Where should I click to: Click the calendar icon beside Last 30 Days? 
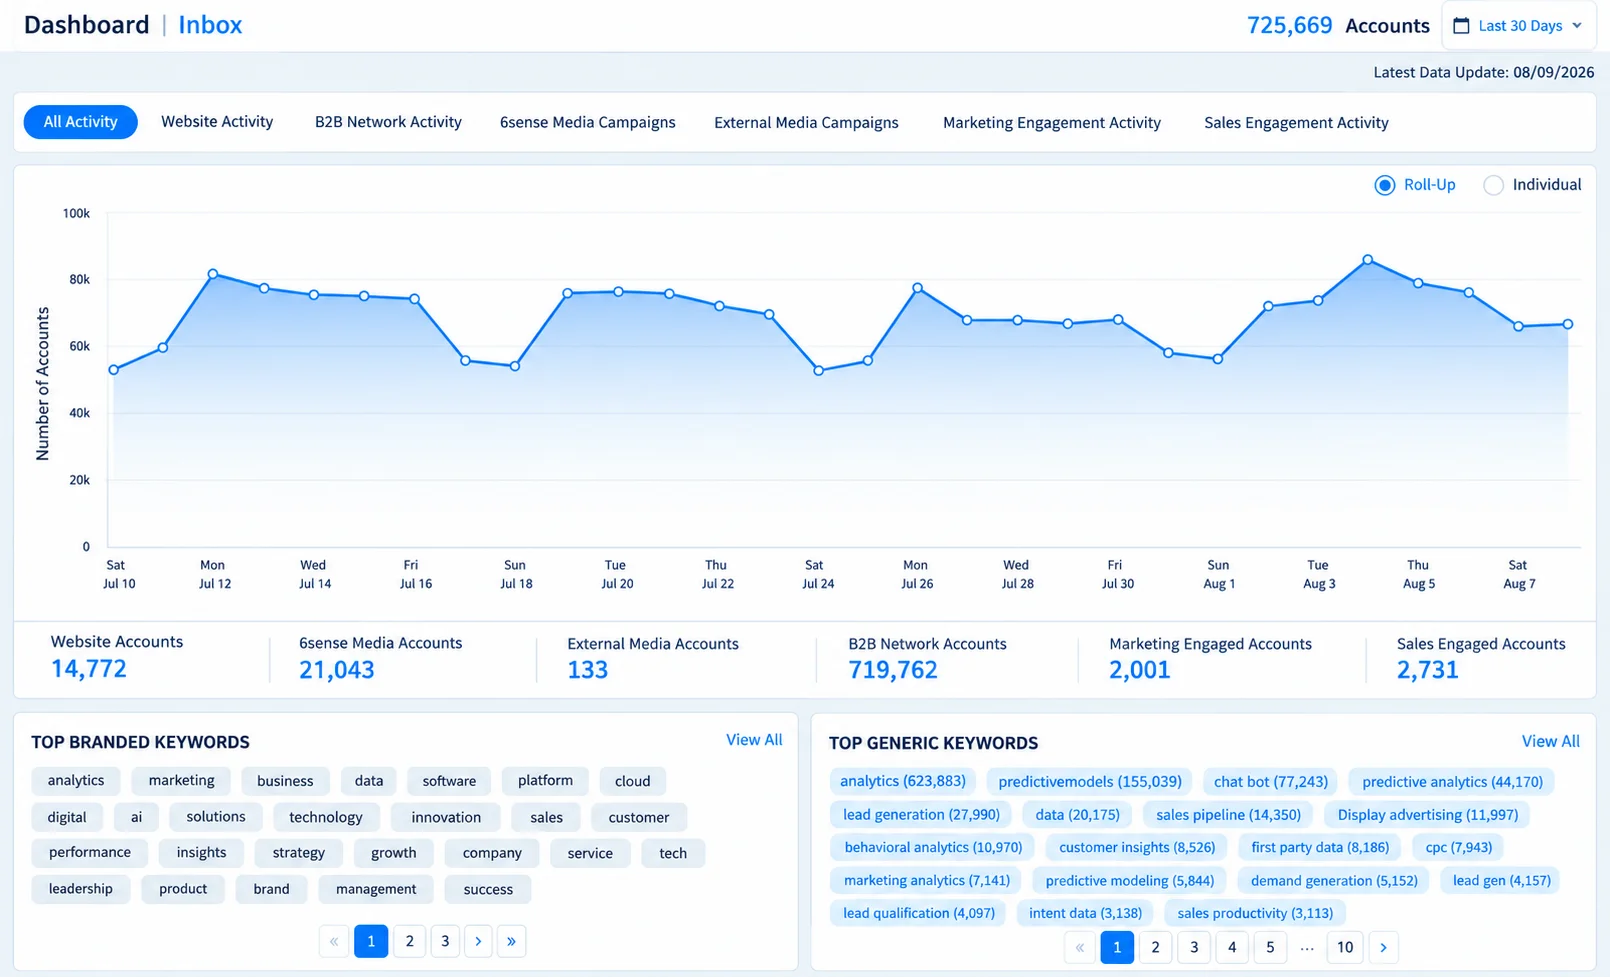tap(1461, 26)
